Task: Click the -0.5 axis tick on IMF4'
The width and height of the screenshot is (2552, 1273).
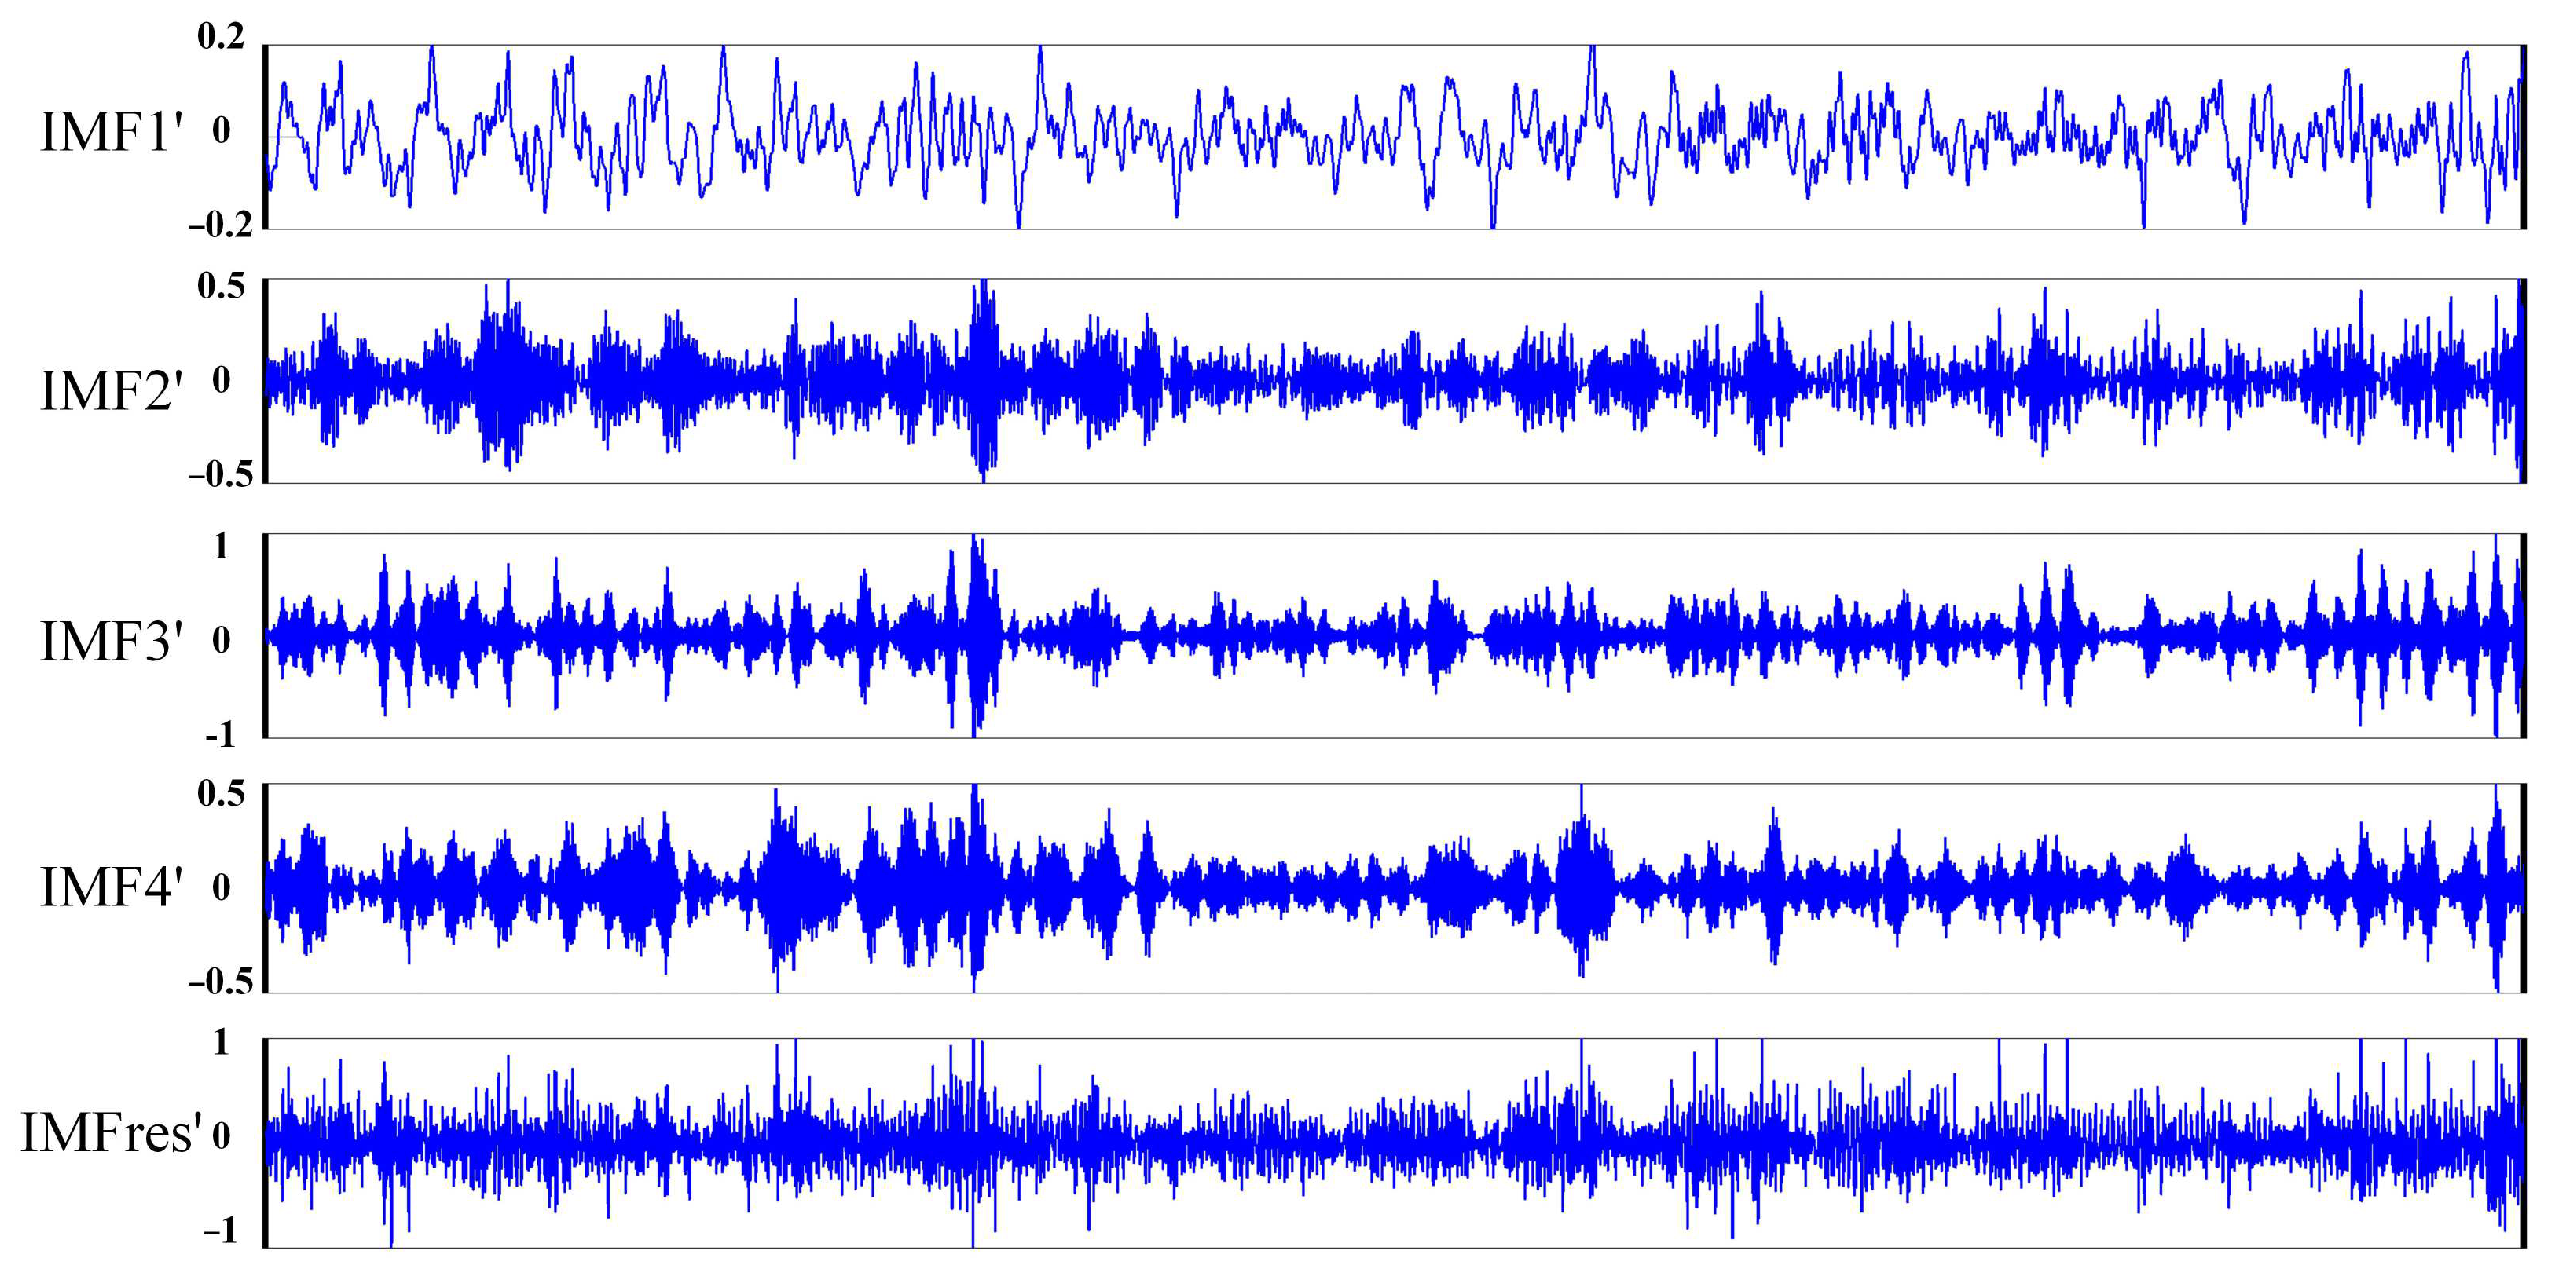Action: 221,982
